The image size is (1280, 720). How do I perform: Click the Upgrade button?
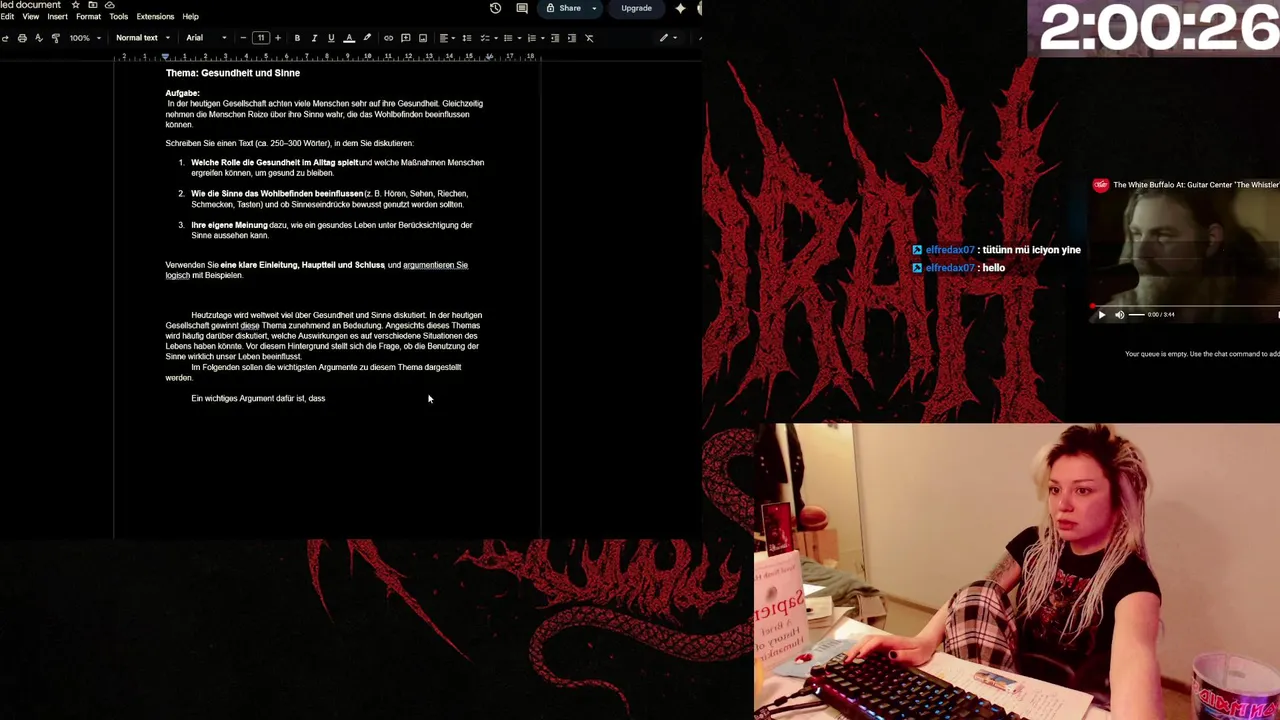click(x=636, y=8)
